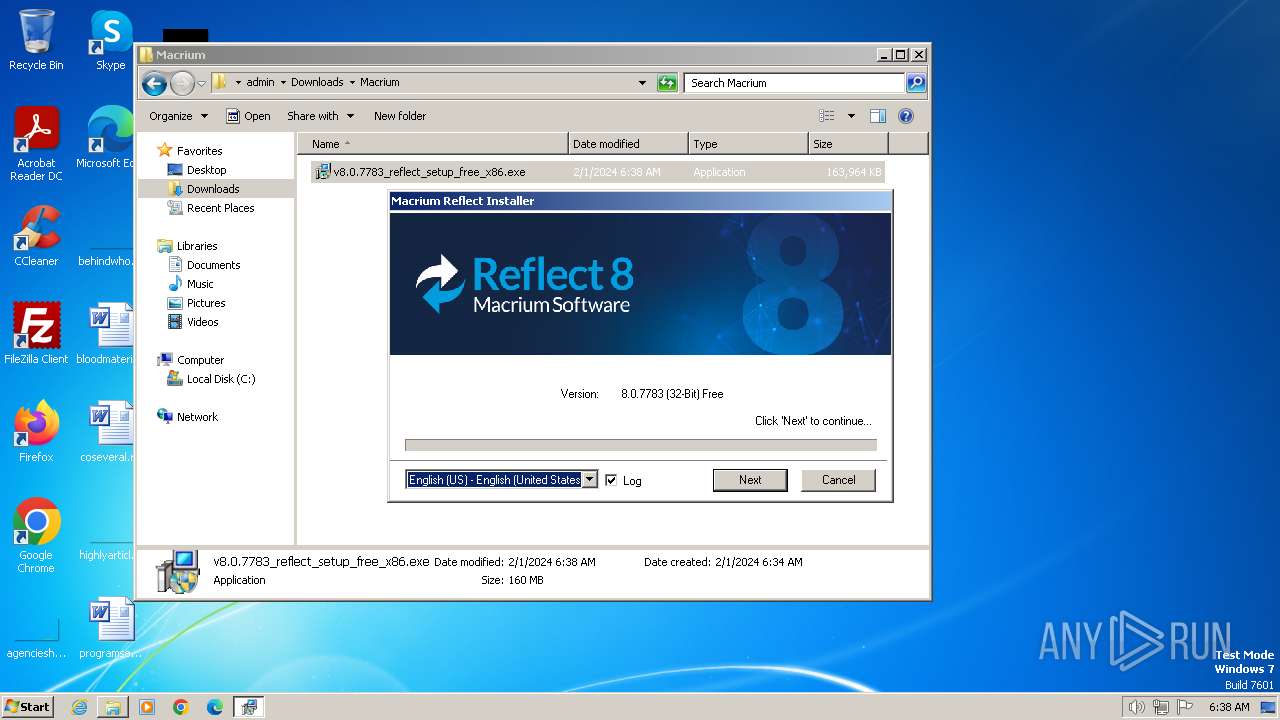Create a New folder
The width and height of the screenshot is (1280, 720).
point(400,116)
